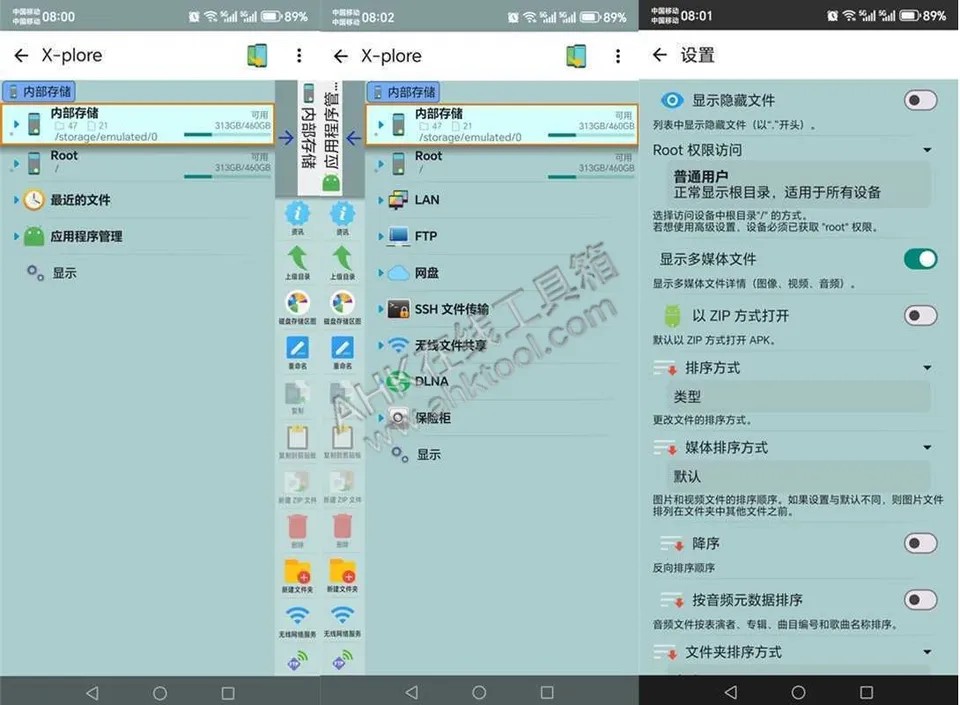The width and height of the screenshot is (960, 705).
Task: Open the 保险柜 vault entry
Action: tap(501, 417)
